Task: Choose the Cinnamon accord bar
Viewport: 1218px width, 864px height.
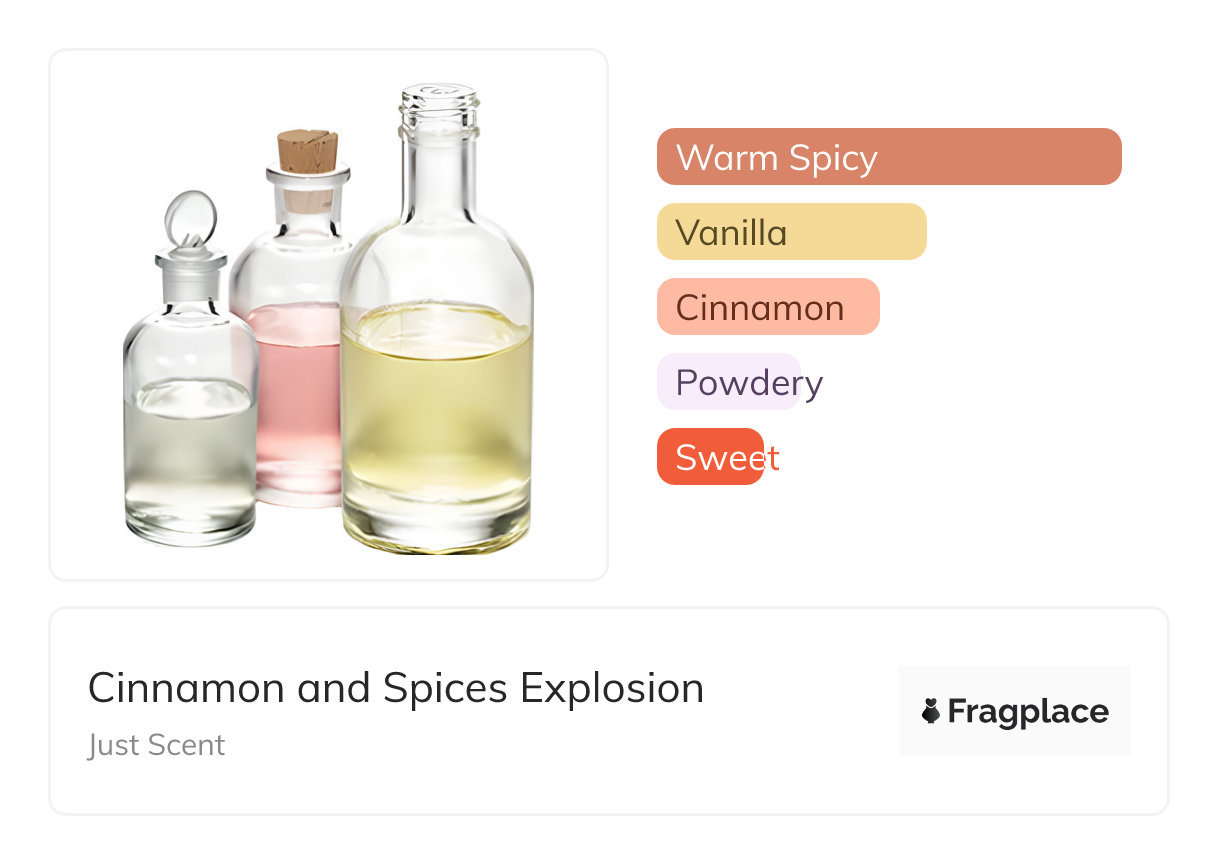Action: (x=767, y=307)
